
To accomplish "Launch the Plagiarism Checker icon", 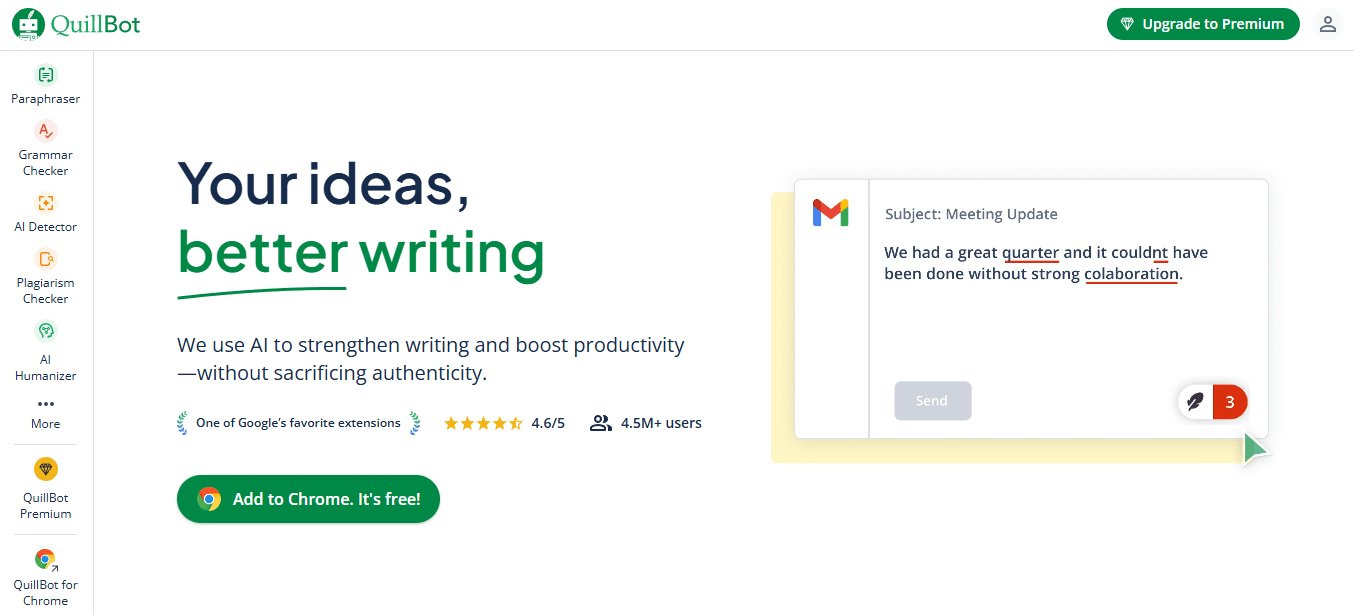I will point(46,259).
